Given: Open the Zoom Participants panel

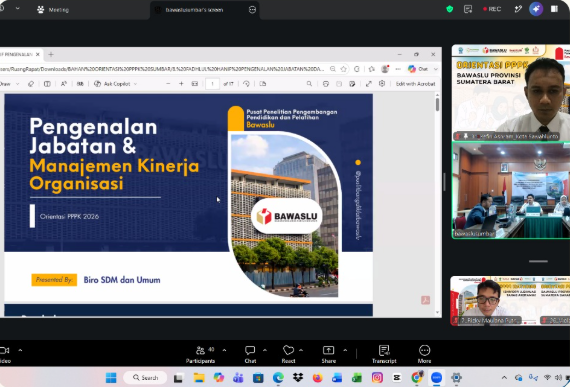Looking at the screenshot, I should tap(200, 354).
